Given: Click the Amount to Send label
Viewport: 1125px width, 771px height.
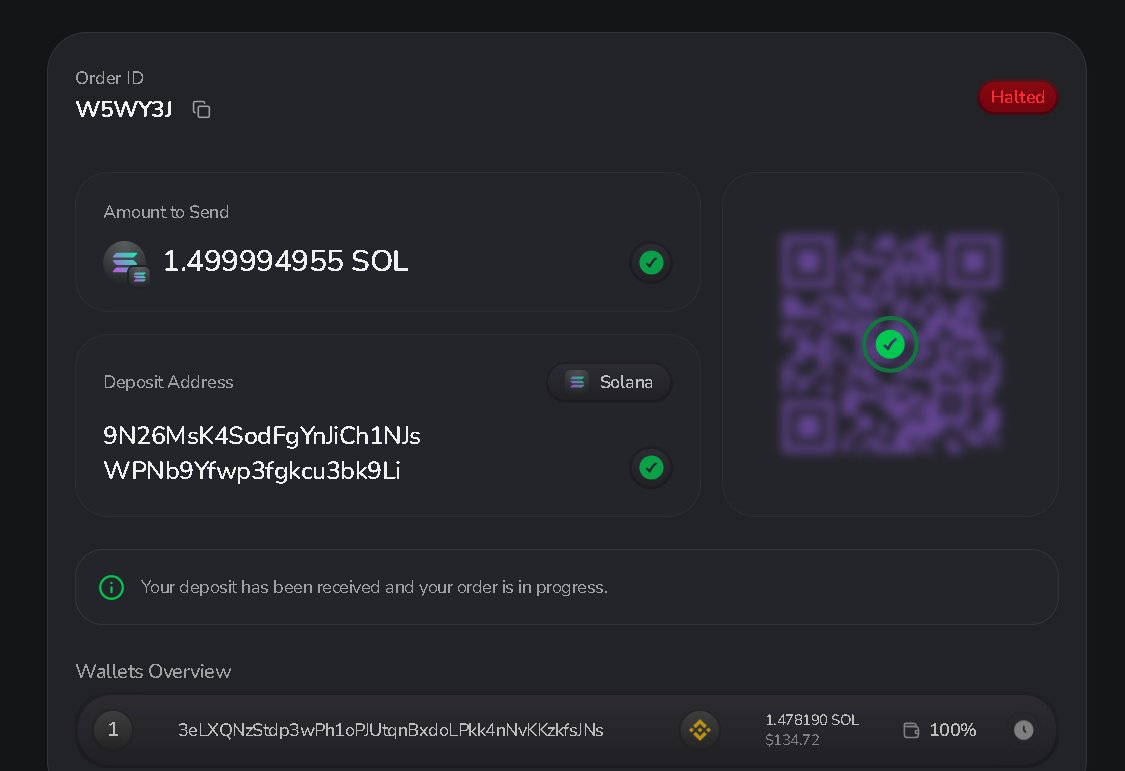Looking at the screenshot, I should pyautogui.click(x=166, y=212).
